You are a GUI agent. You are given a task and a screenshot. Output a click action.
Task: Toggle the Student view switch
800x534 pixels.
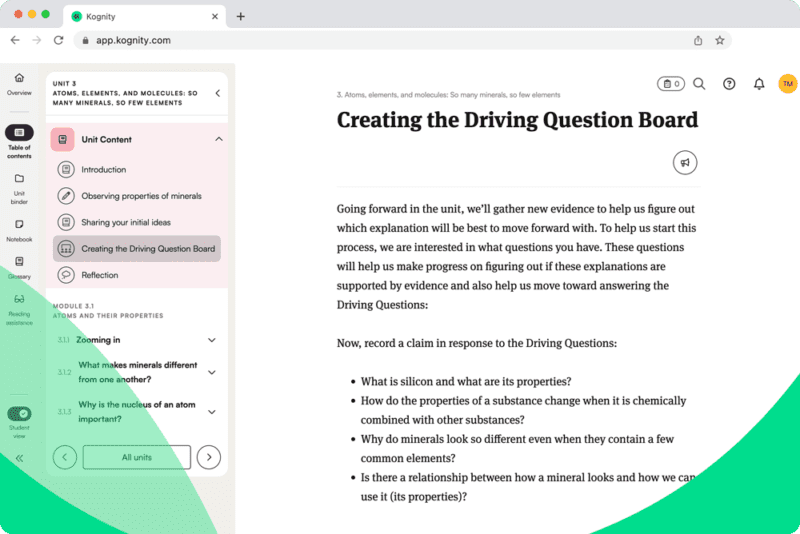pos(19,414)
